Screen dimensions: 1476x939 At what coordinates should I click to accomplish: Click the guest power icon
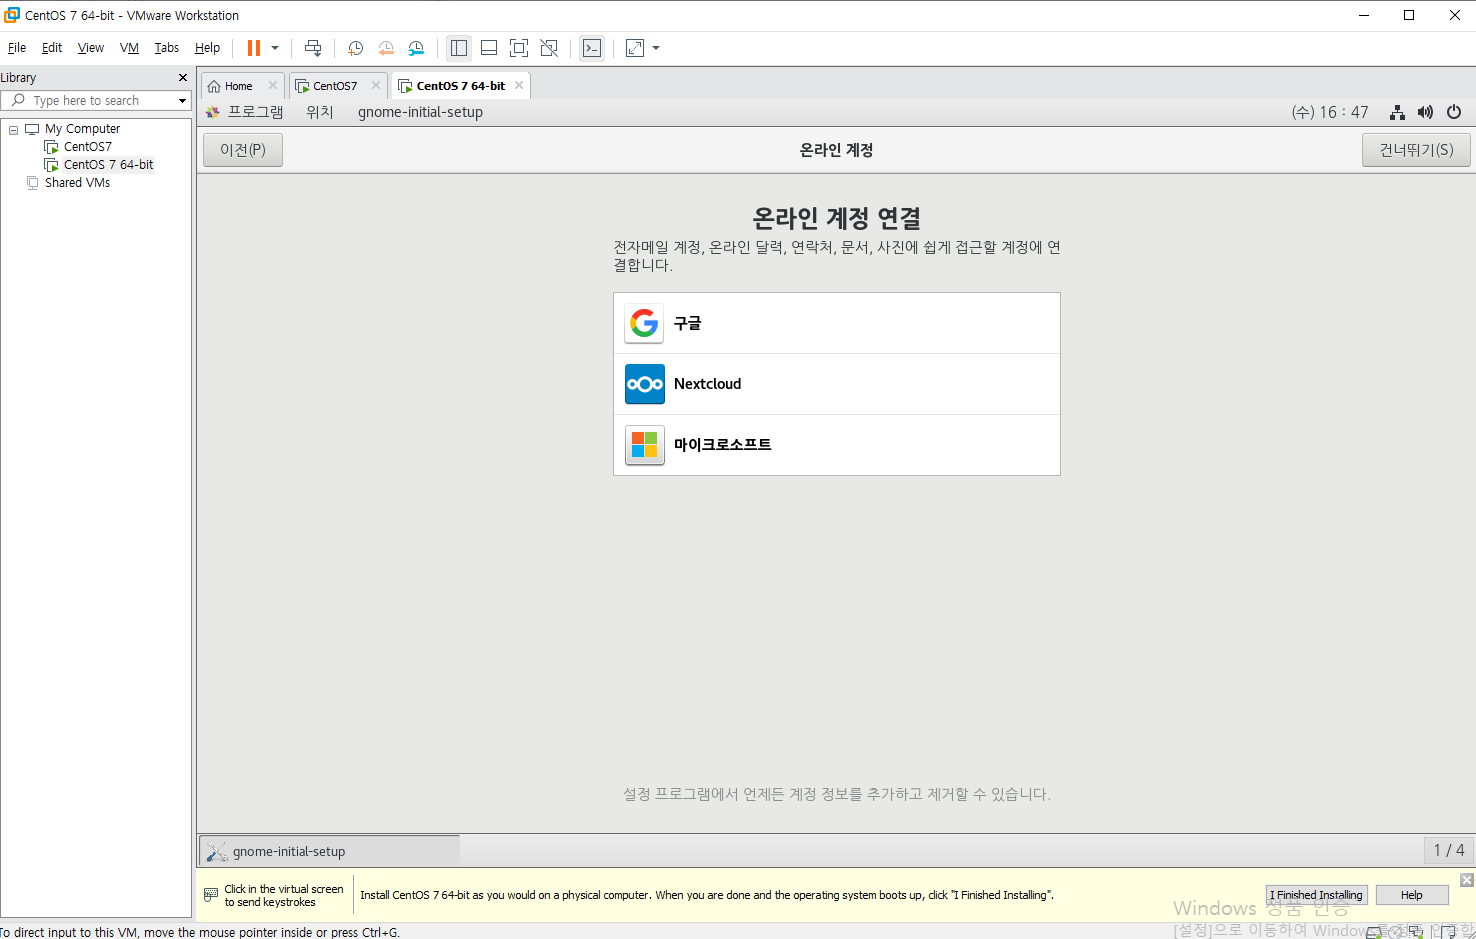[1454, 112]
